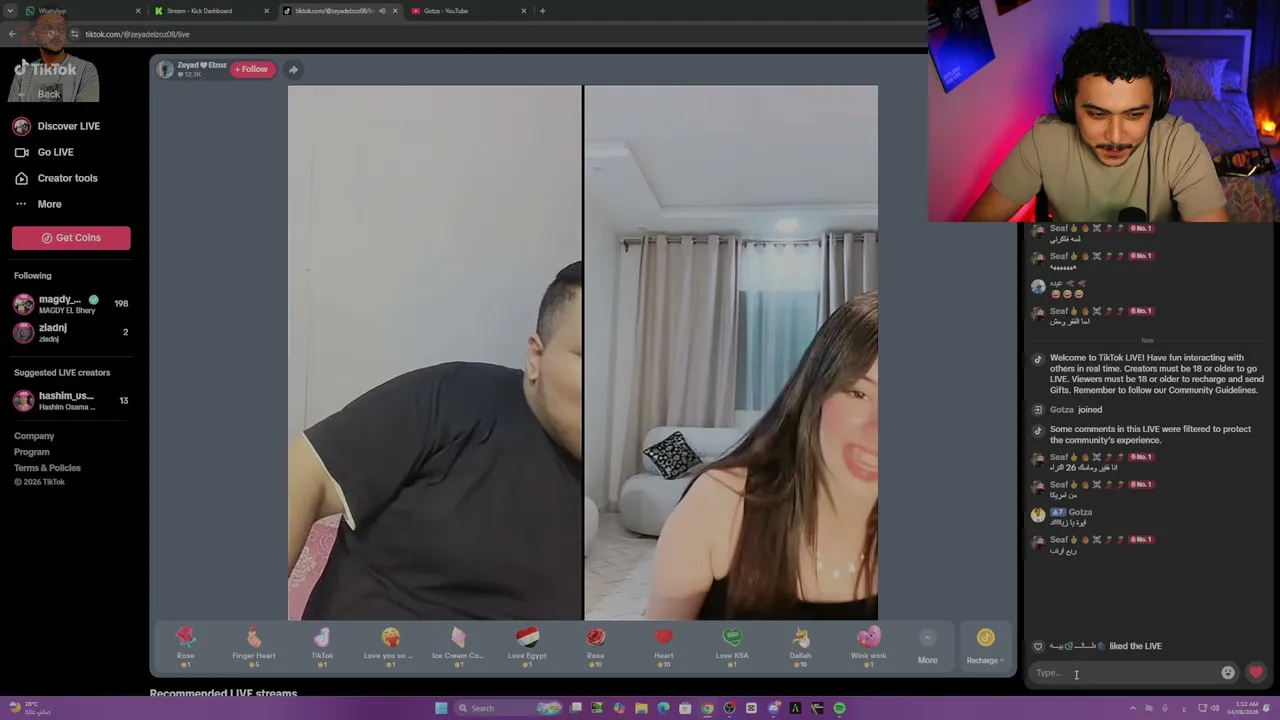The image size is (1280, 720).
Task: Click the TikTok logo in sidebar
Action: (x=45, y=69)
